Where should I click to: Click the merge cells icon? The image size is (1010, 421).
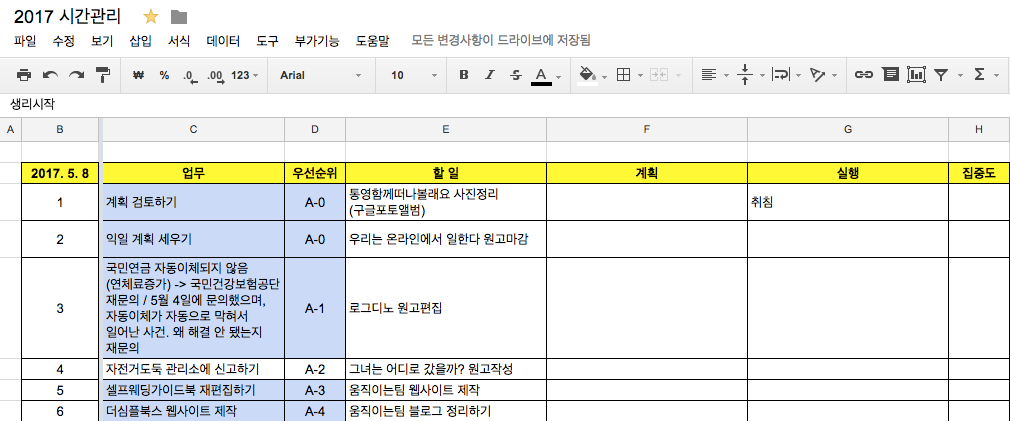pyautogui.click(x=658, y=75)
